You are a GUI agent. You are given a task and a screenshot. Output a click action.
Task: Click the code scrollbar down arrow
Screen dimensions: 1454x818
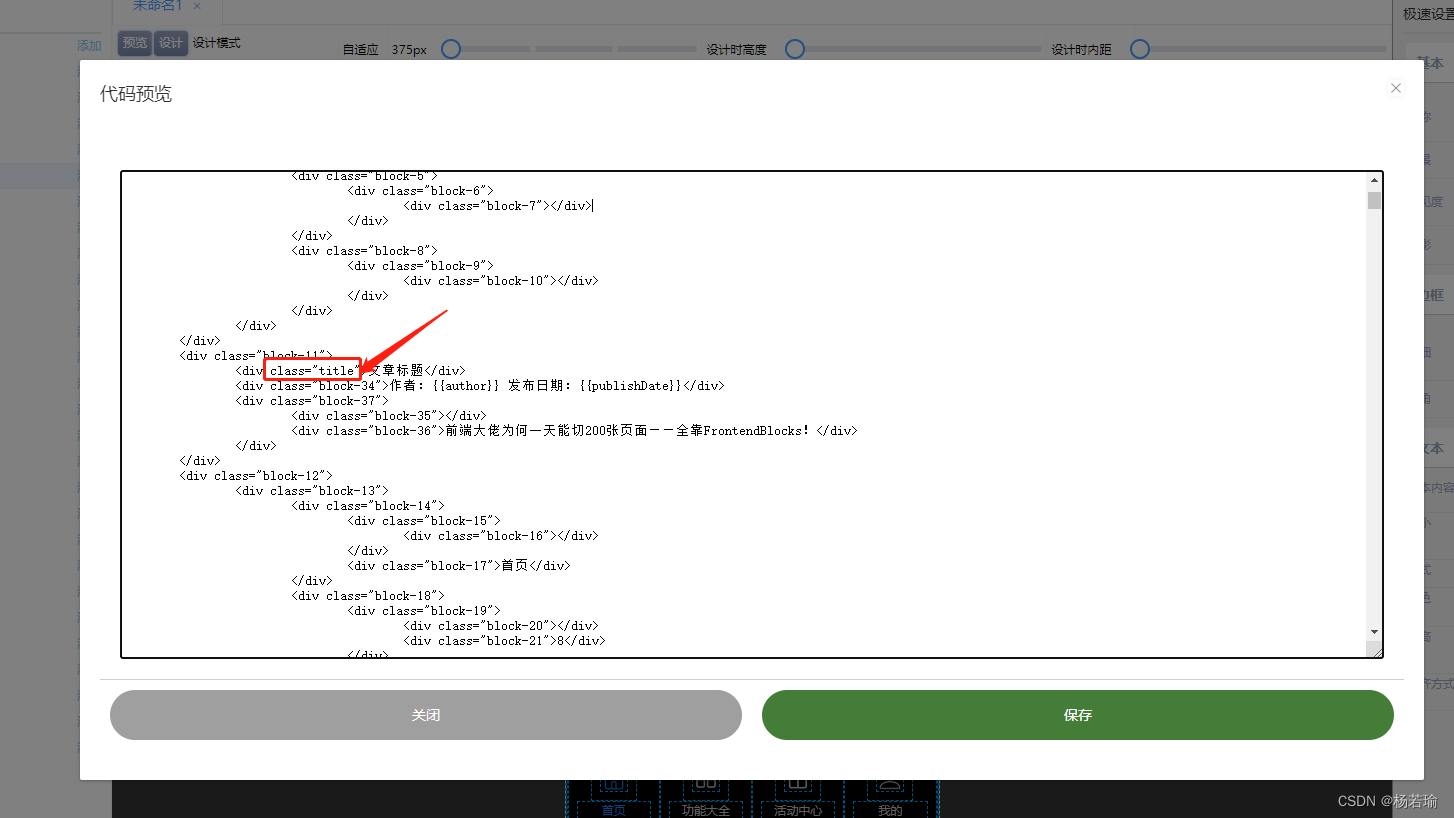click(x=1374, y=632)
